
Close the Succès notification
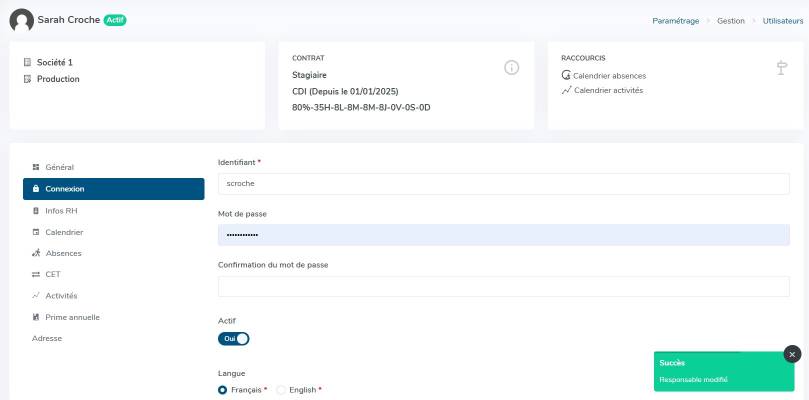(x=792, y=354)
